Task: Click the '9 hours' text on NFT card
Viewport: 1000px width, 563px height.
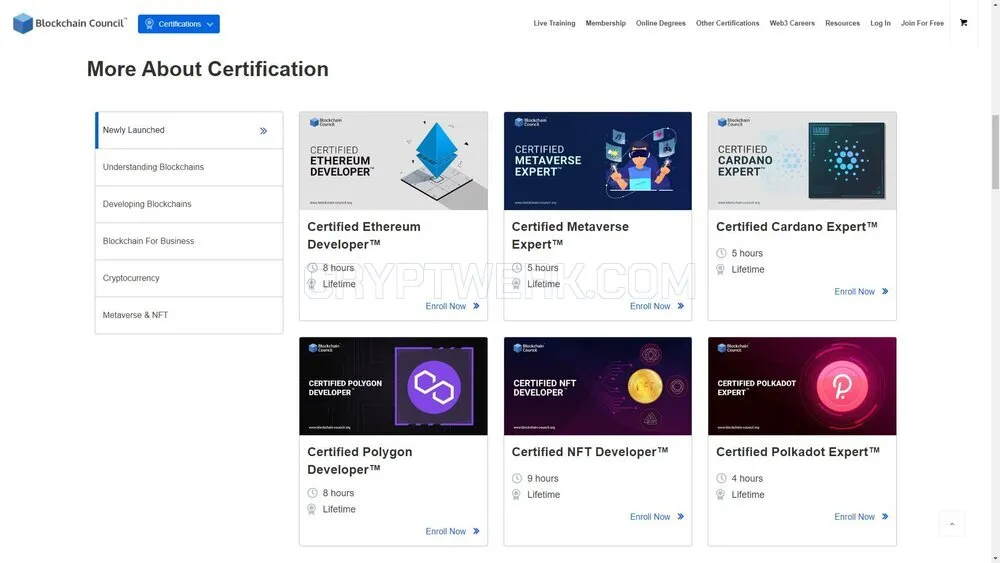Action: [x=543, y=478]
